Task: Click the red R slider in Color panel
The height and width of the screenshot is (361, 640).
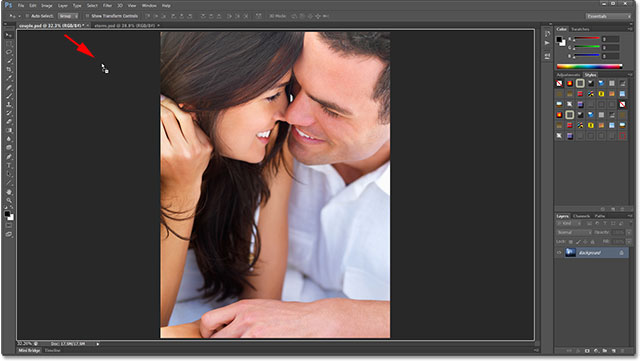Action: (586, 39)
